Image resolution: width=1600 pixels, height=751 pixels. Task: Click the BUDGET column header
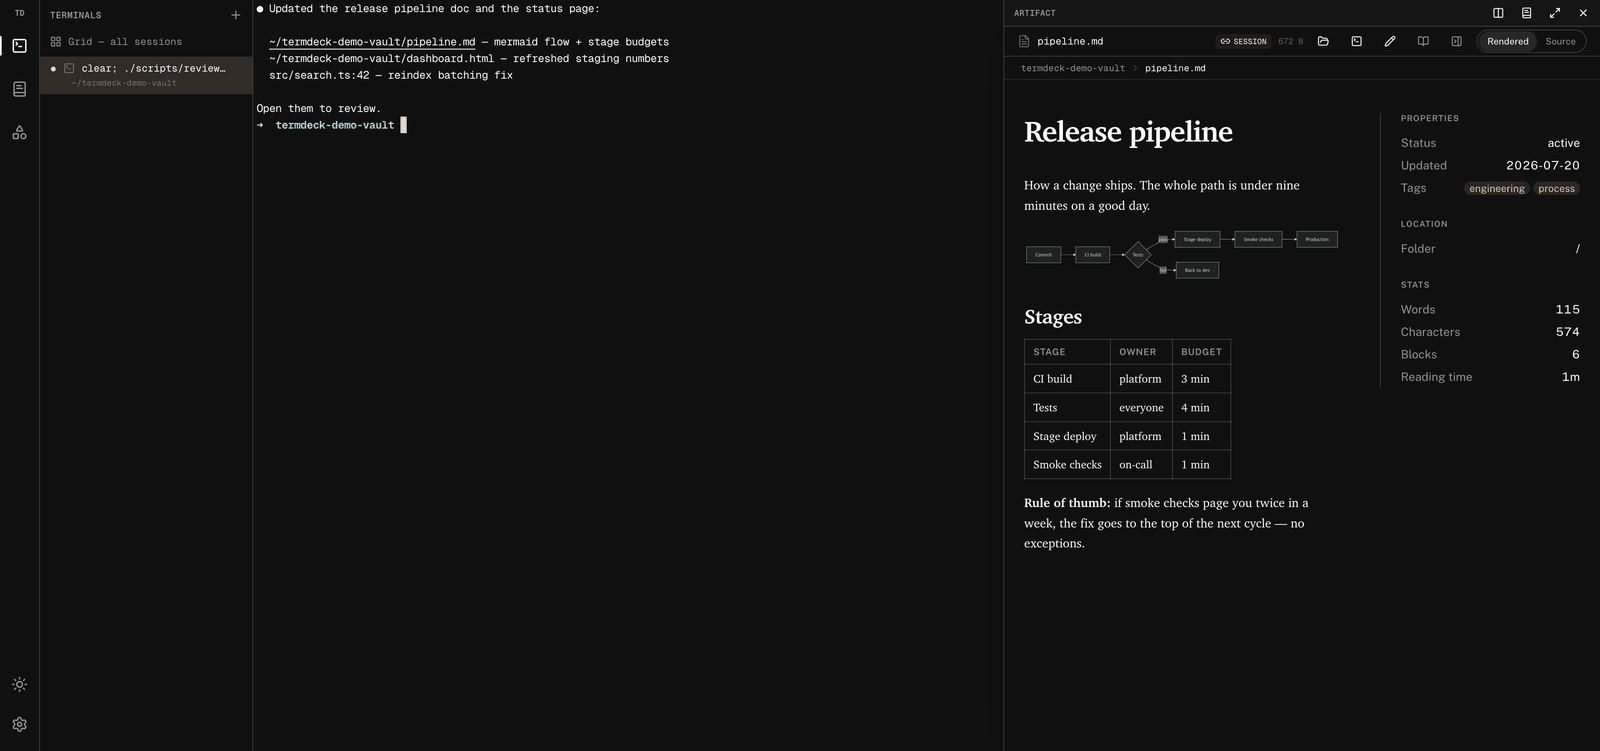coord(1201,352)
